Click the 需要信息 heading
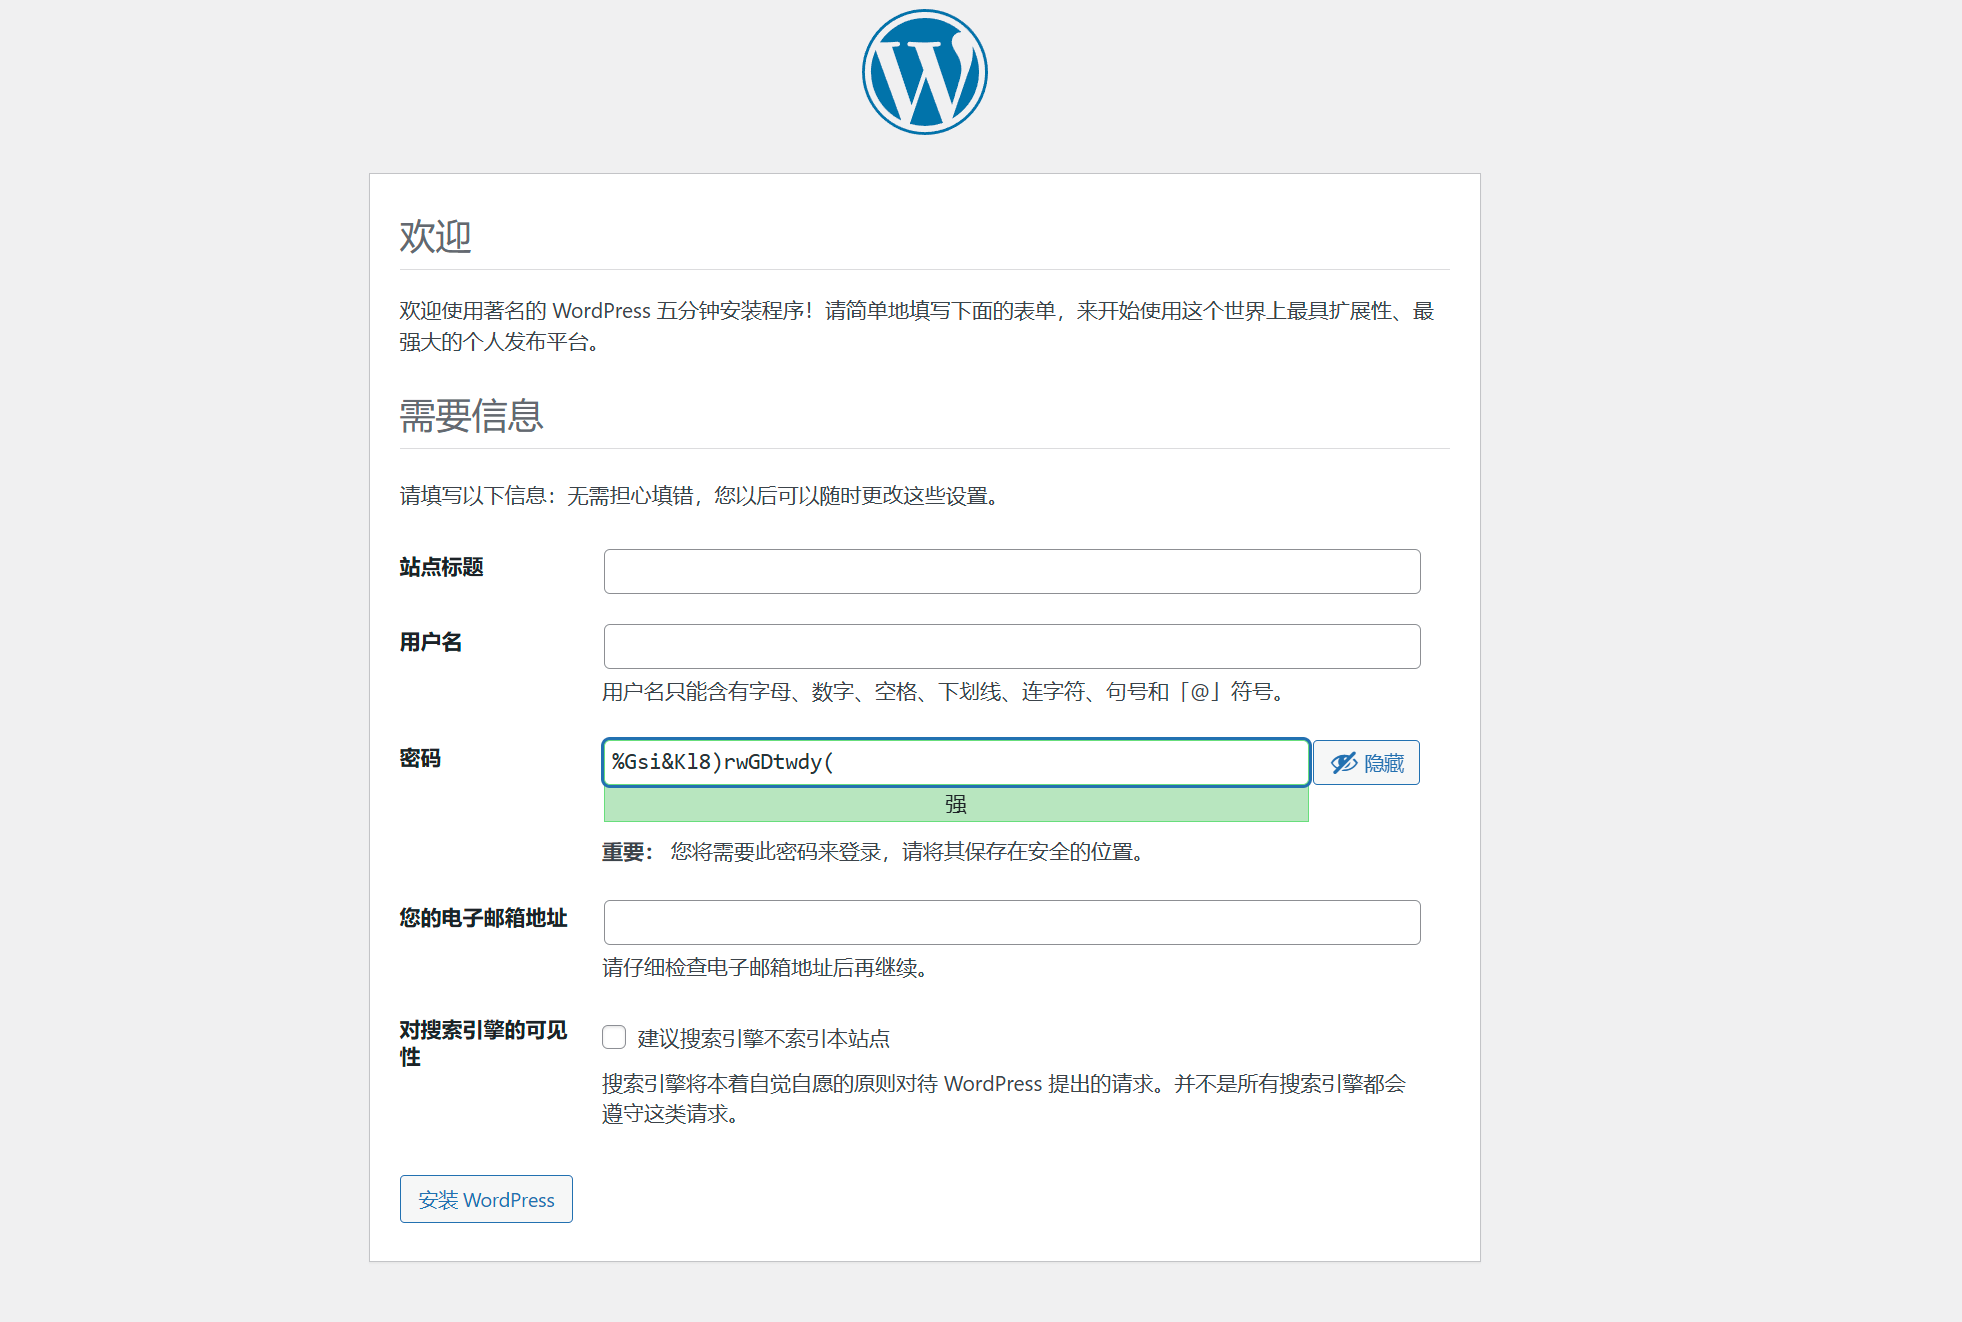 pos(471,415)
